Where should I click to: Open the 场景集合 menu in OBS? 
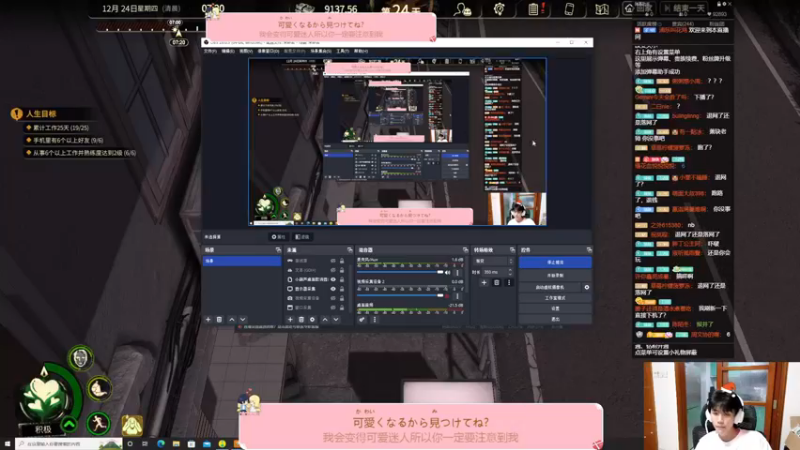coord(321,51)
